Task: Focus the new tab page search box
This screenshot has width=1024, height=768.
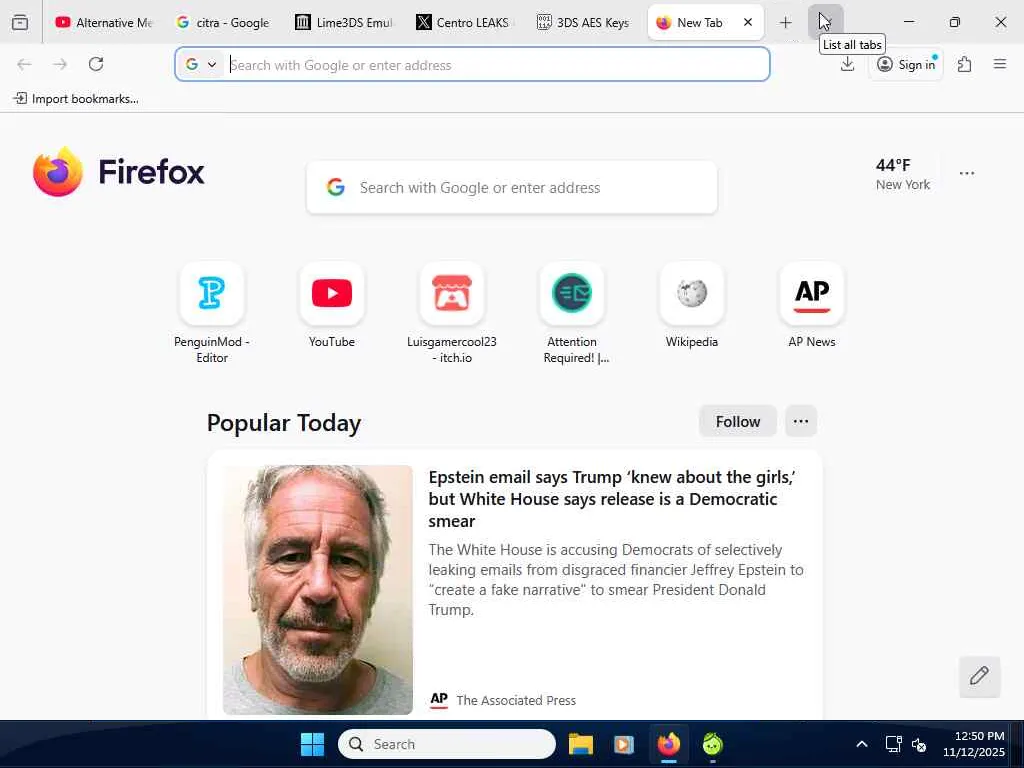Action: click(x=512, y=187)
